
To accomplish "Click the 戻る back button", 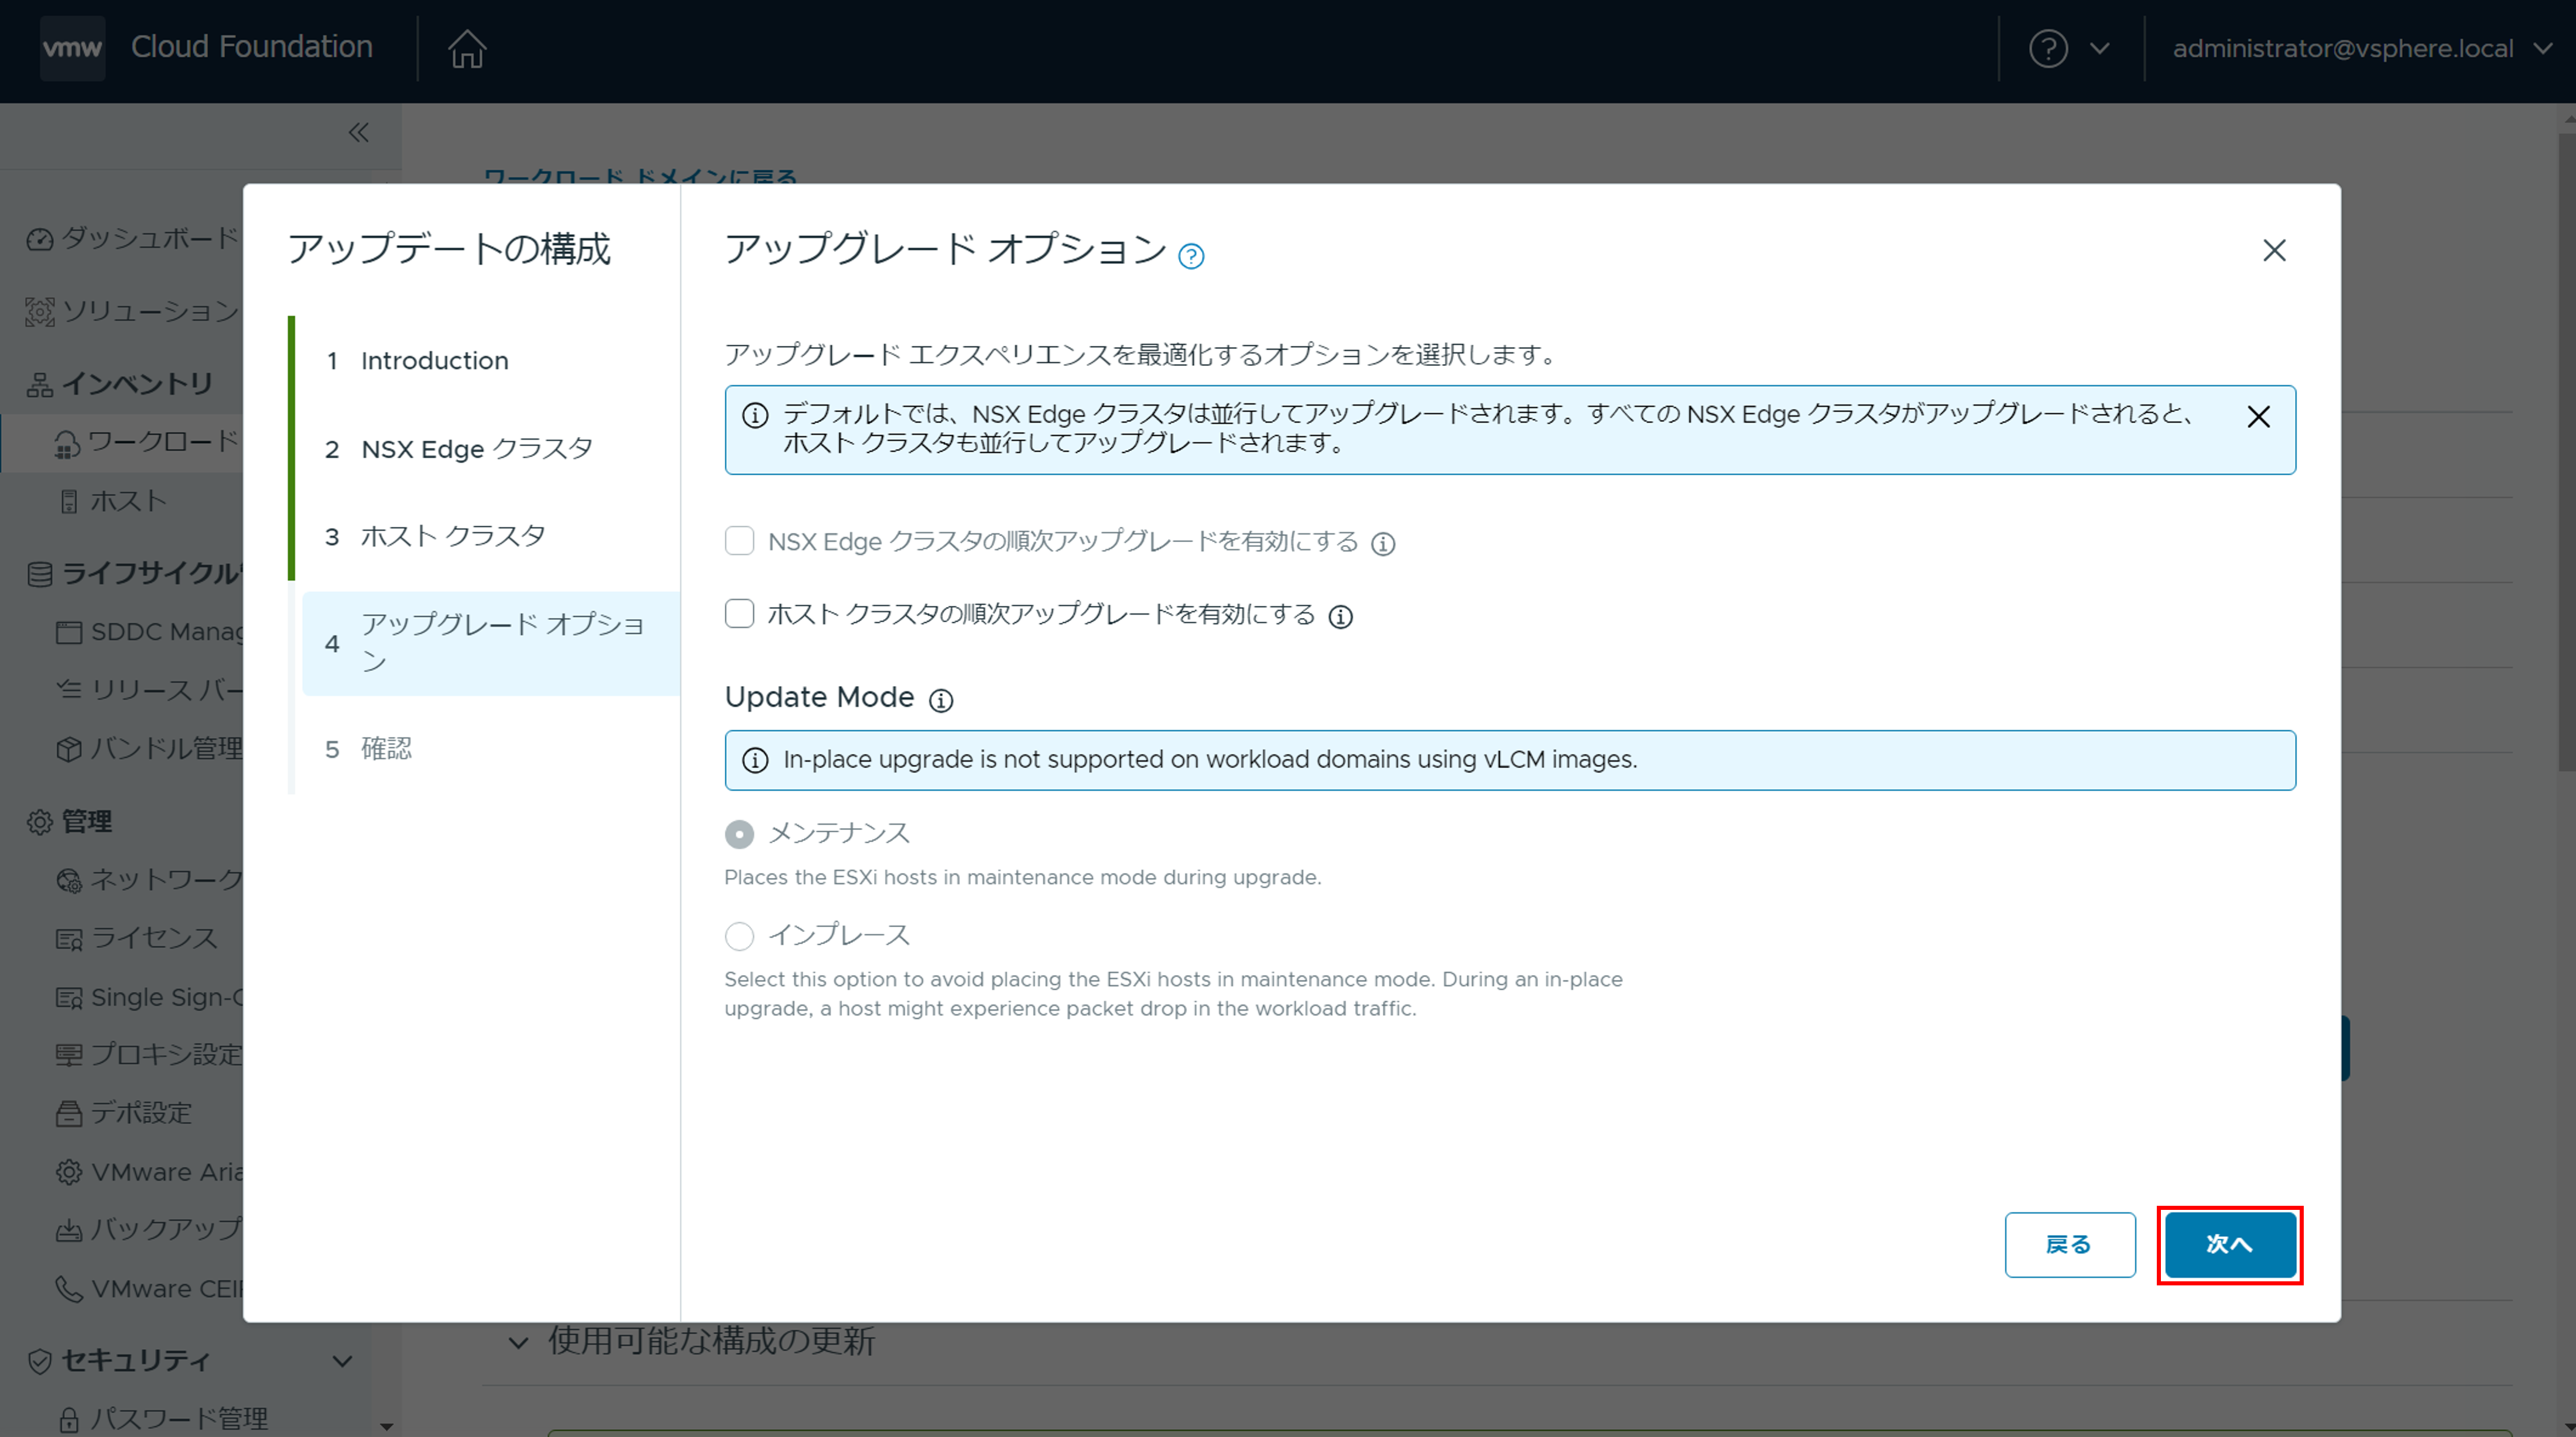I will (x=2069, y=1244).
